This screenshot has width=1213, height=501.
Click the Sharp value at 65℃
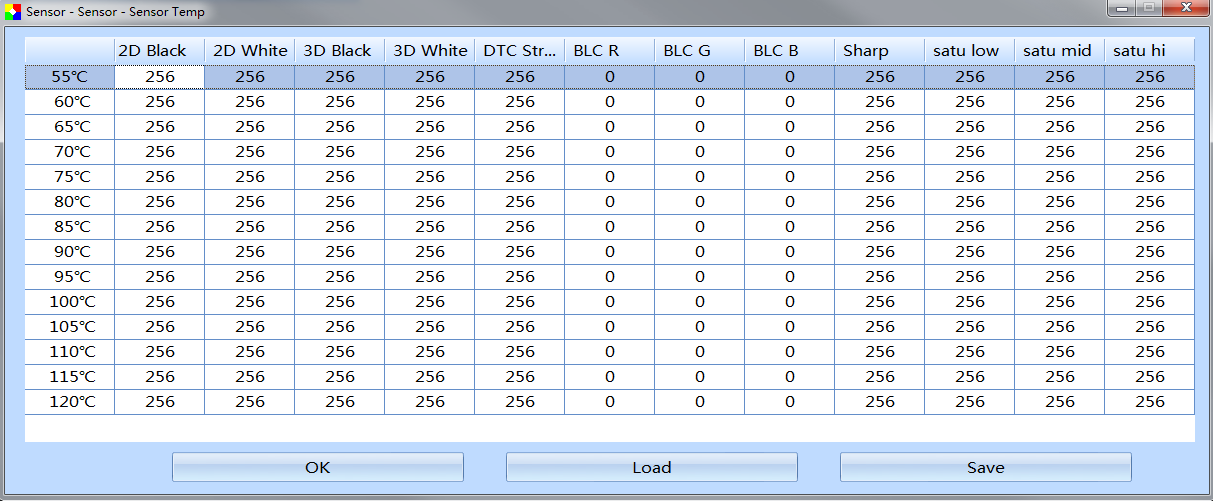click(880, 127)
